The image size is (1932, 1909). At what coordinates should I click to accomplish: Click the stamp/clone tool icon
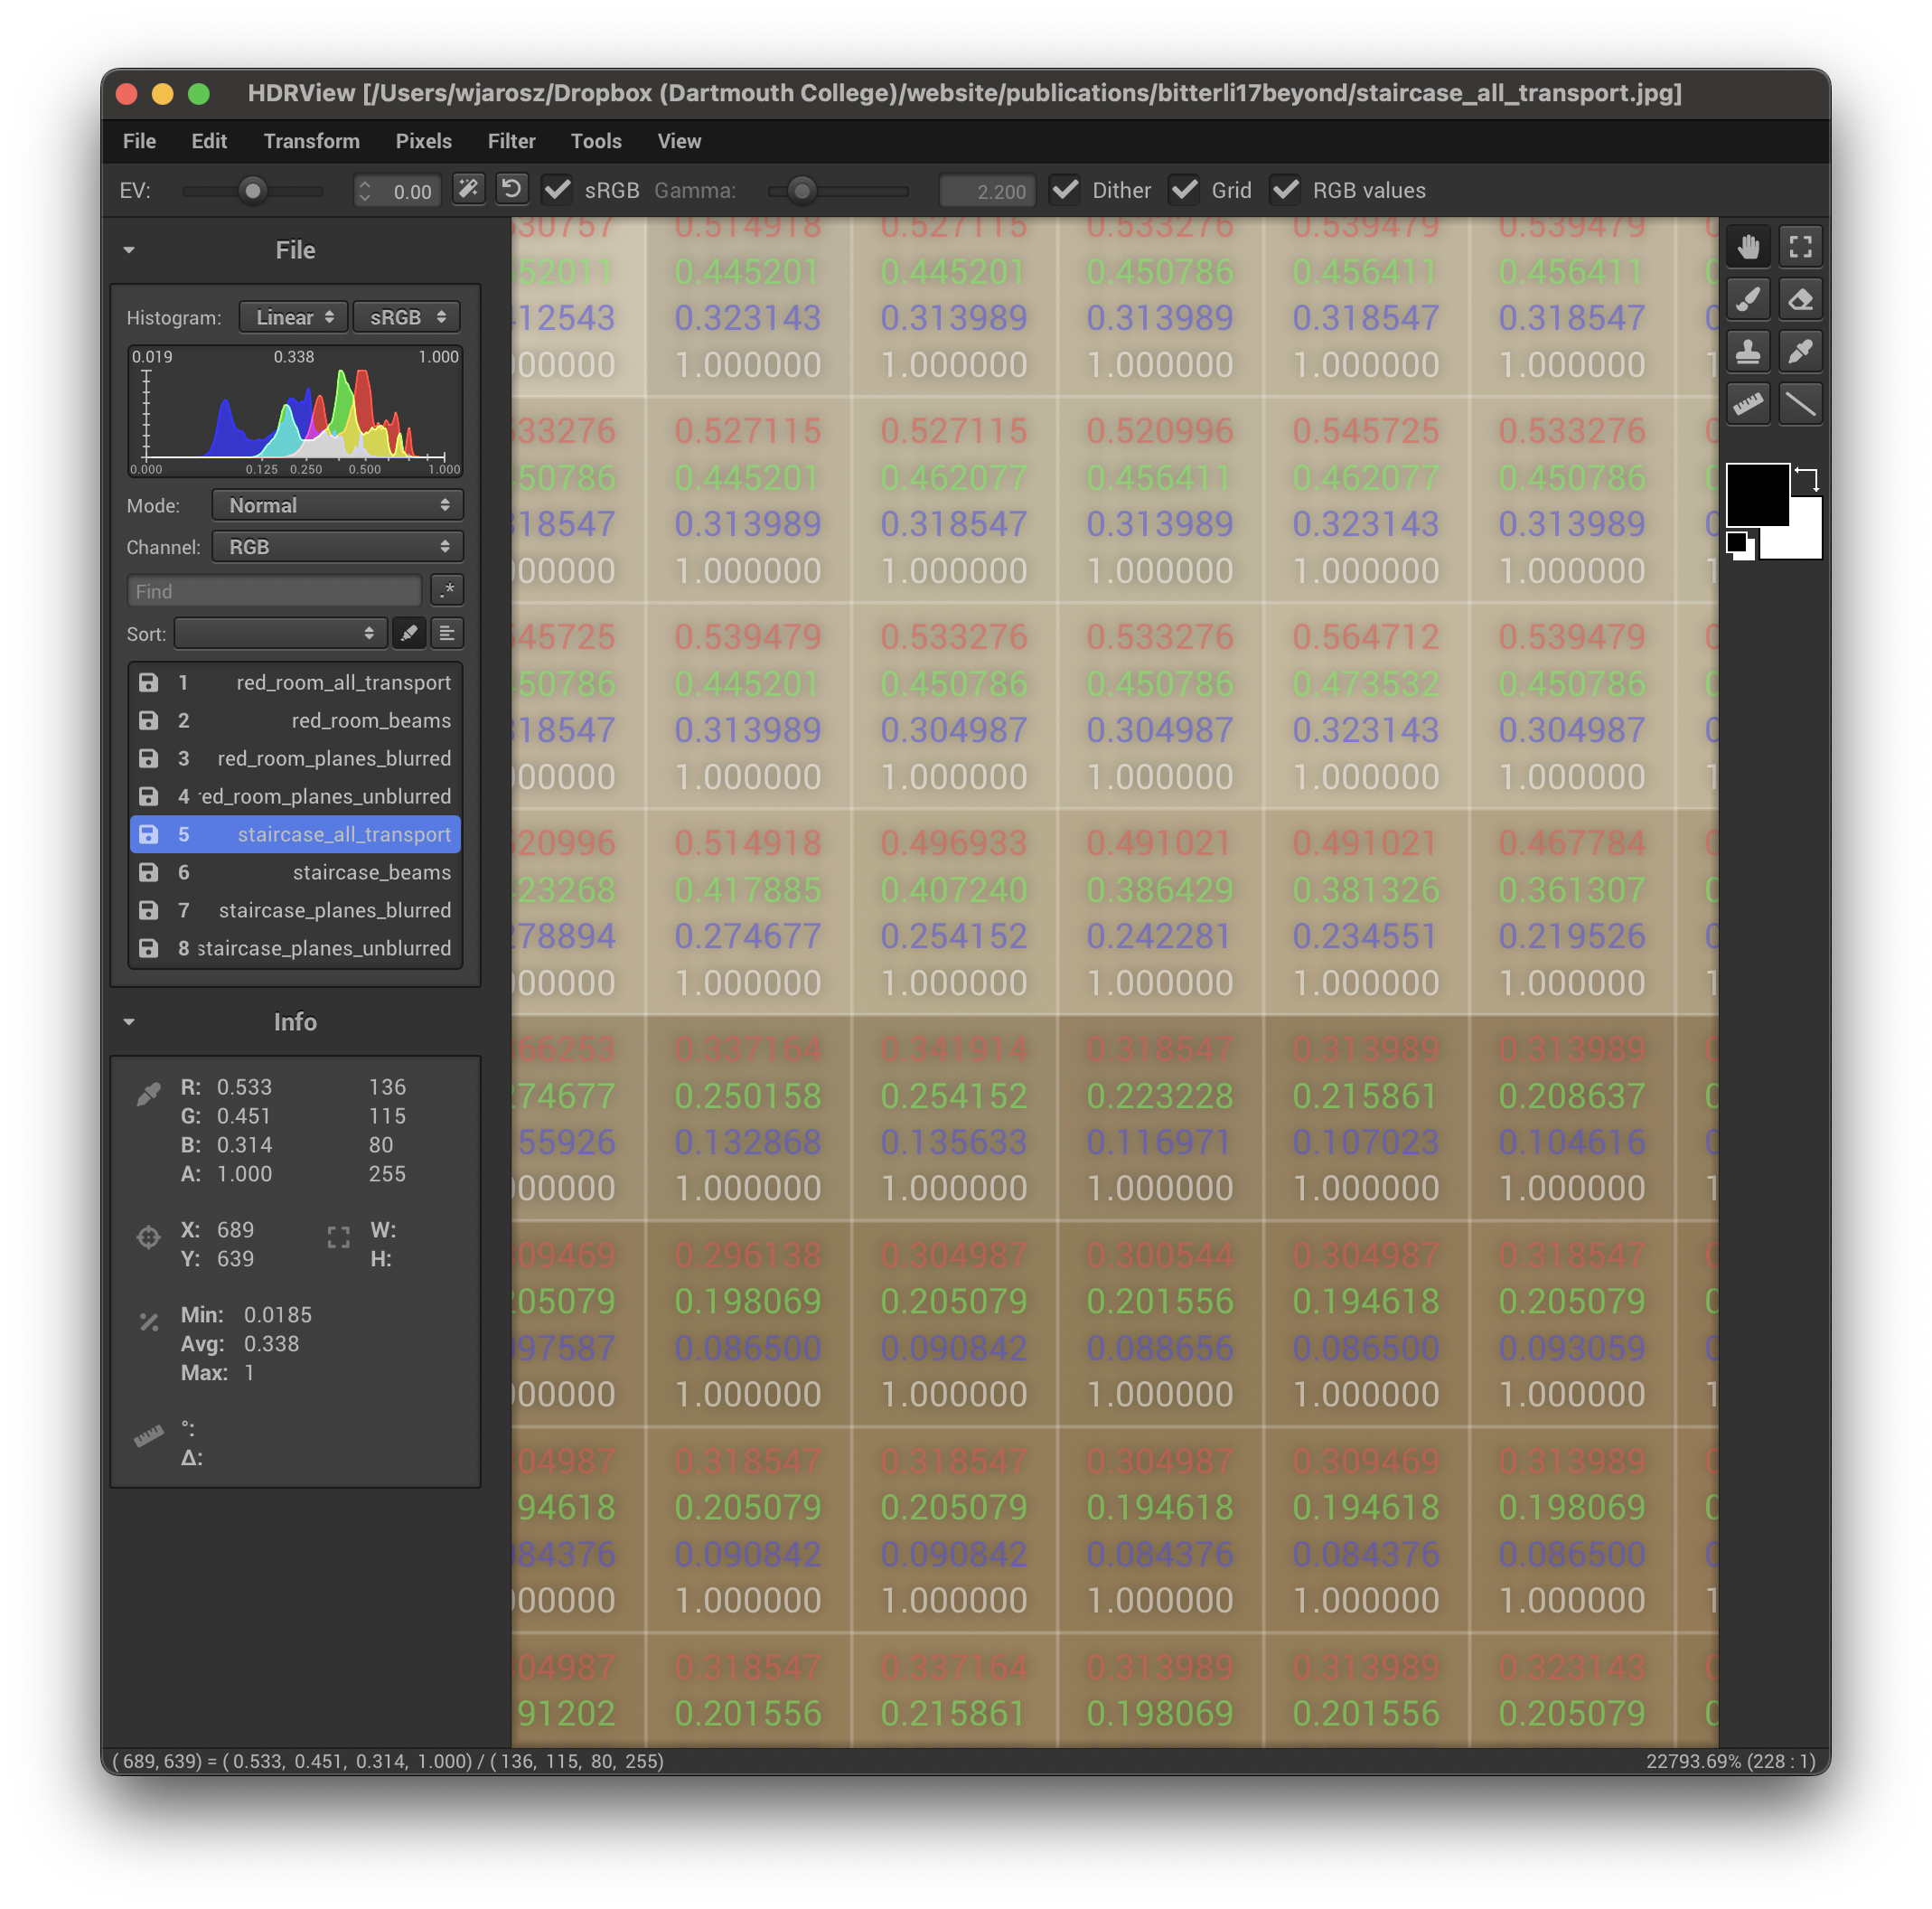click(x=1750, y=352)
